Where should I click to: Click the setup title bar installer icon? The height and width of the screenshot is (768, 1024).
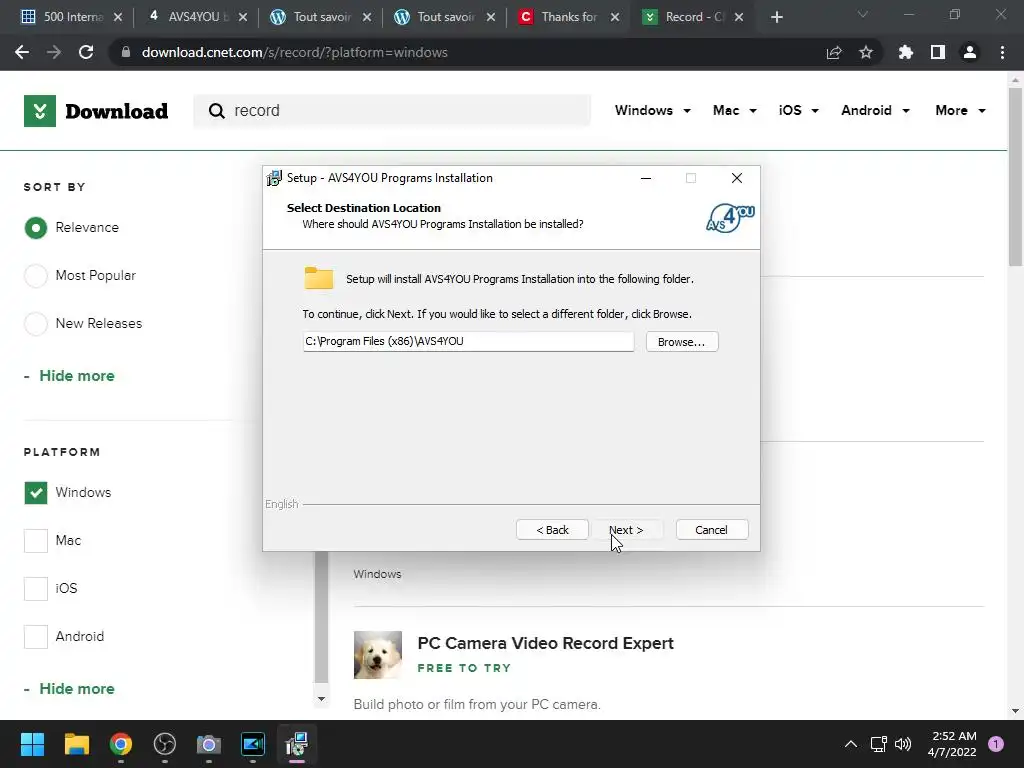pos(274,178)
